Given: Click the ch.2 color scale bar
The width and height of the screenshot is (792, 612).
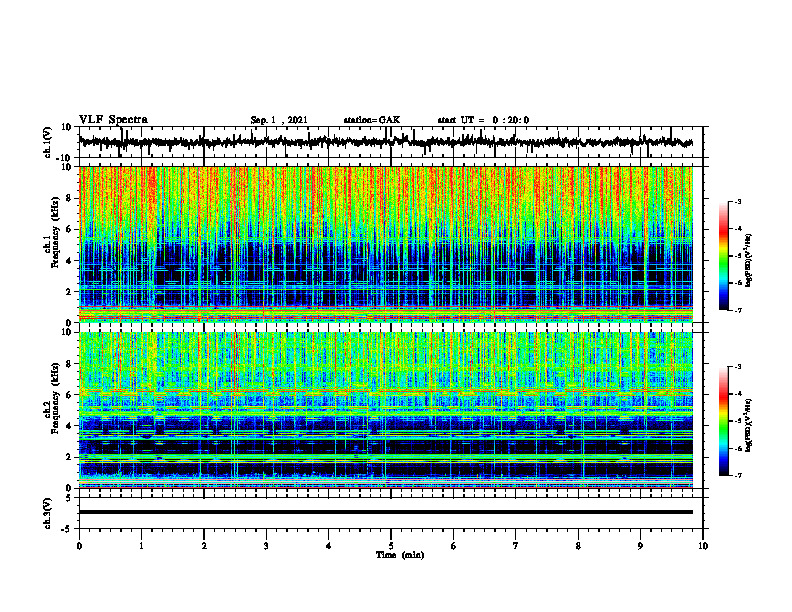Looking at the screenshot, I should pos(724,421).
